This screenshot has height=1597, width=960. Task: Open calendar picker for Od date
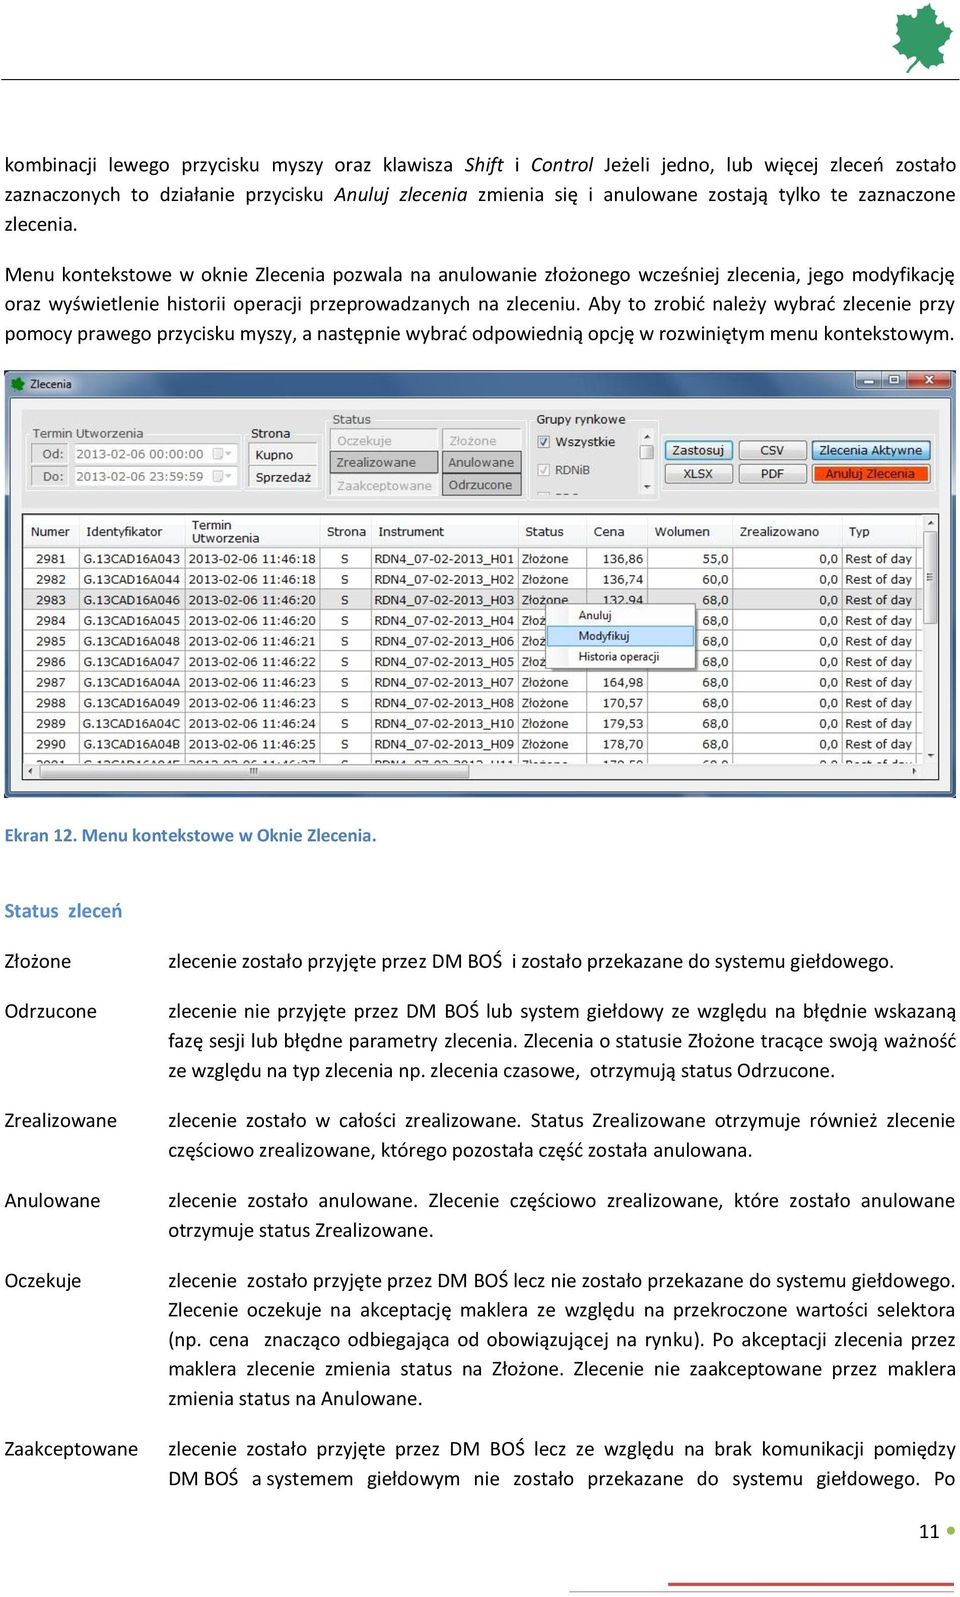click(x=218, y=454)
